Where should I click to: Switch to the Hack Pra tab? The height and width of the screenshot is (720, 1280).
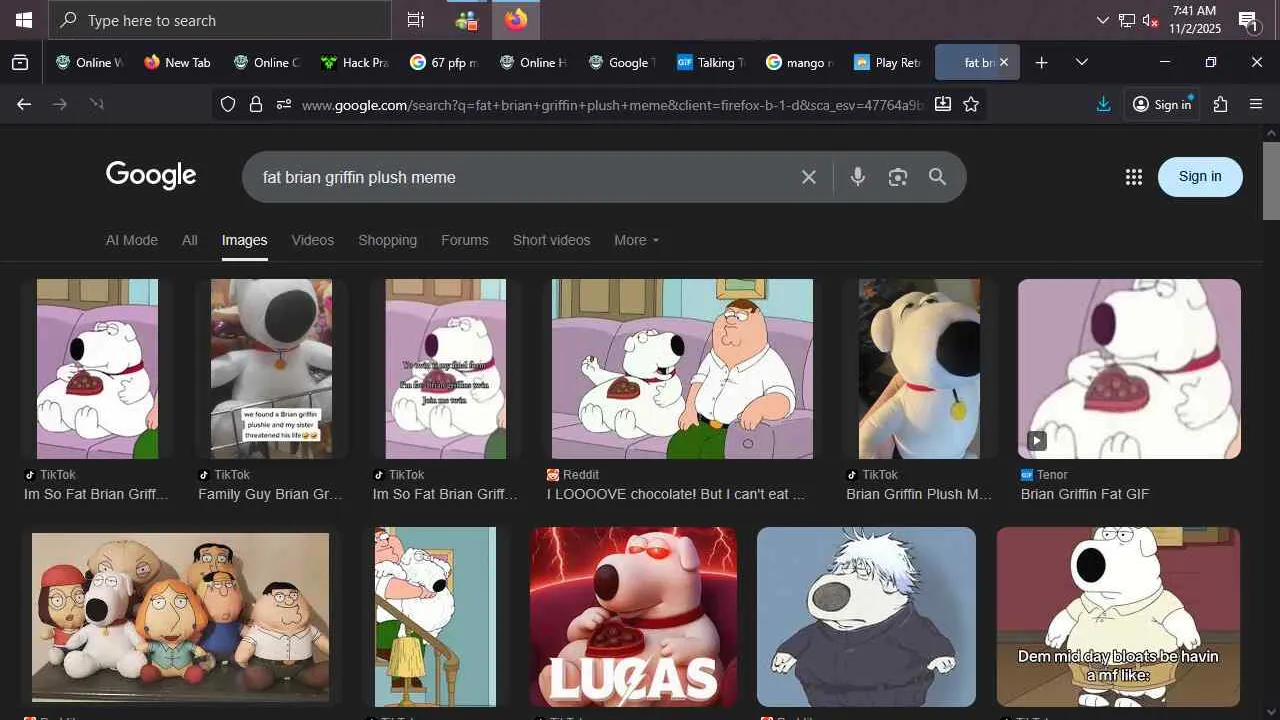pyautogui.click(x=355, y=62)
